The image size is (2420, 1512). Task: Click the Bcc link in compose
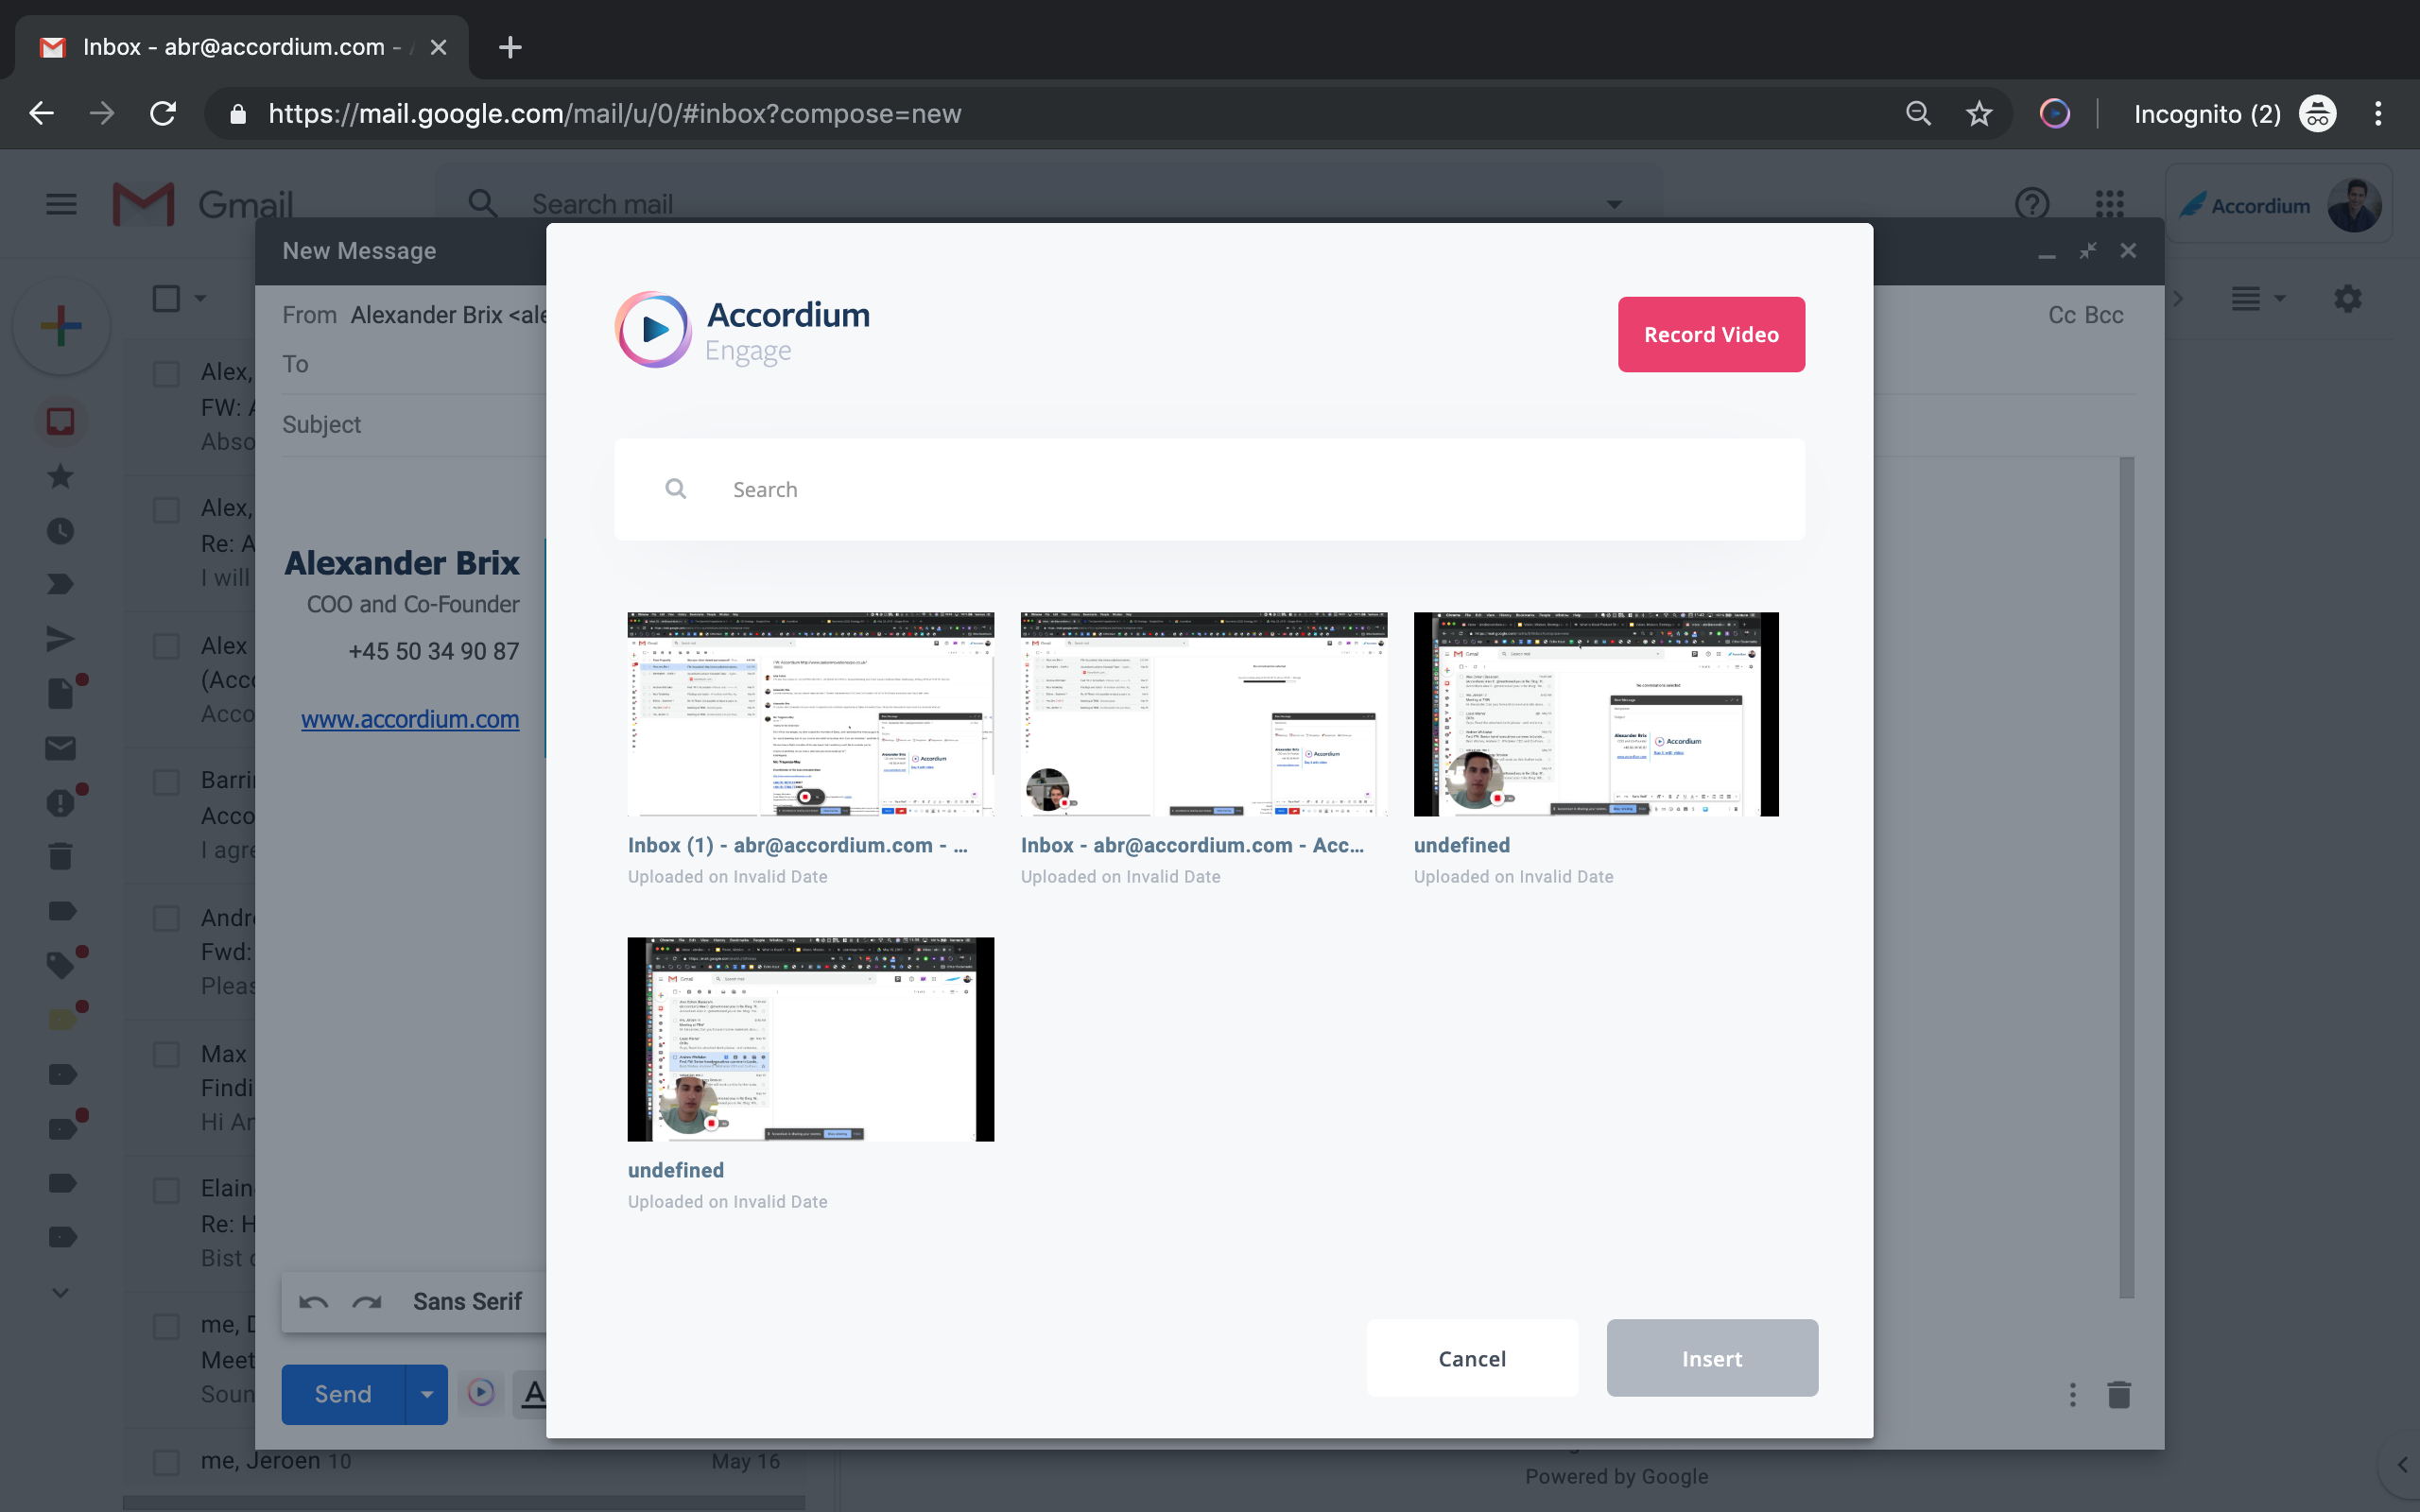[2104, 315]
